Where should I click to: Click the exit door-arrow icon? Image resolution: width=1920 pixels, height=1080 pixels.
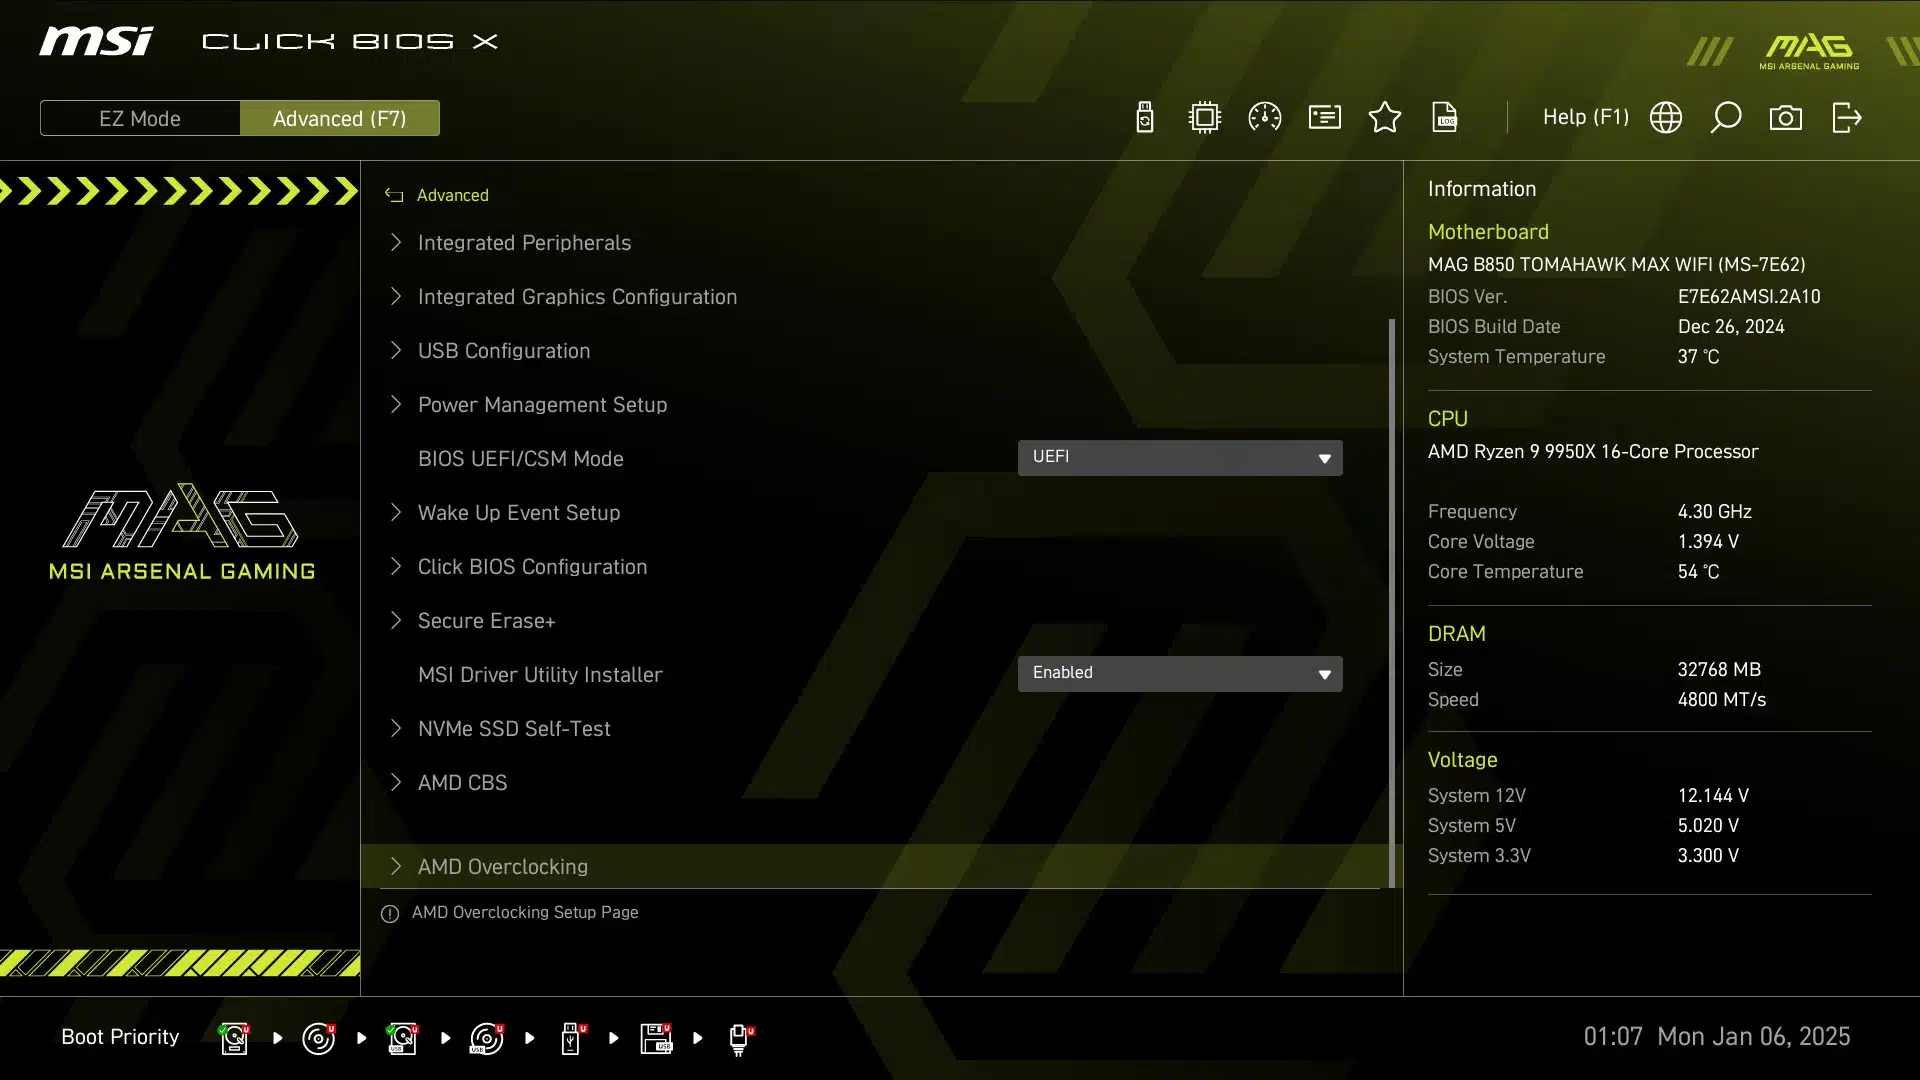pyautogui.click(x=1847, y=117)
